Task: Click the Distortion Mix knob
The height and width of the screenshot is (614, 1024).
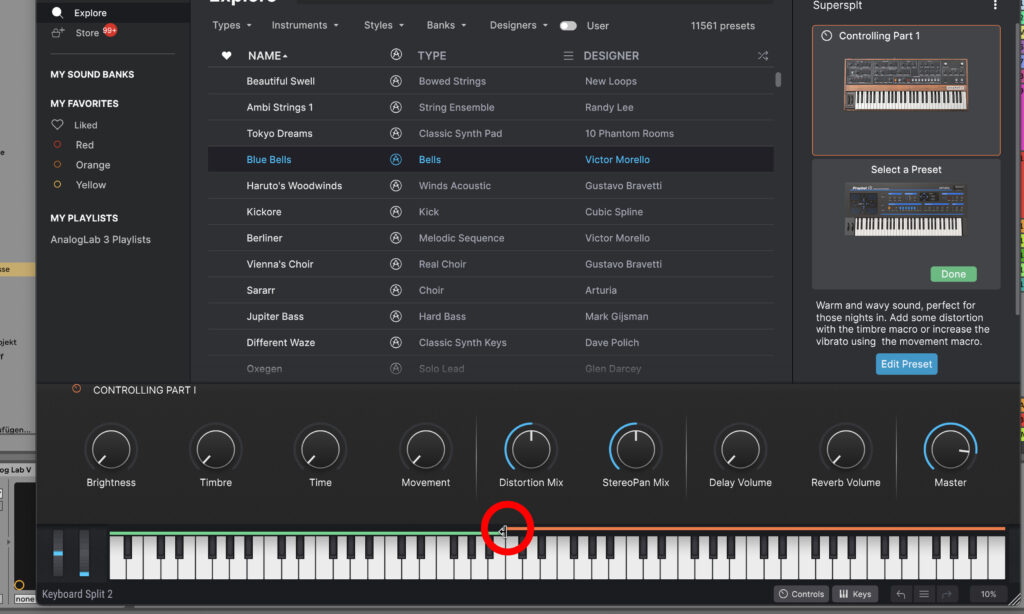Action: tap(531, 449)
